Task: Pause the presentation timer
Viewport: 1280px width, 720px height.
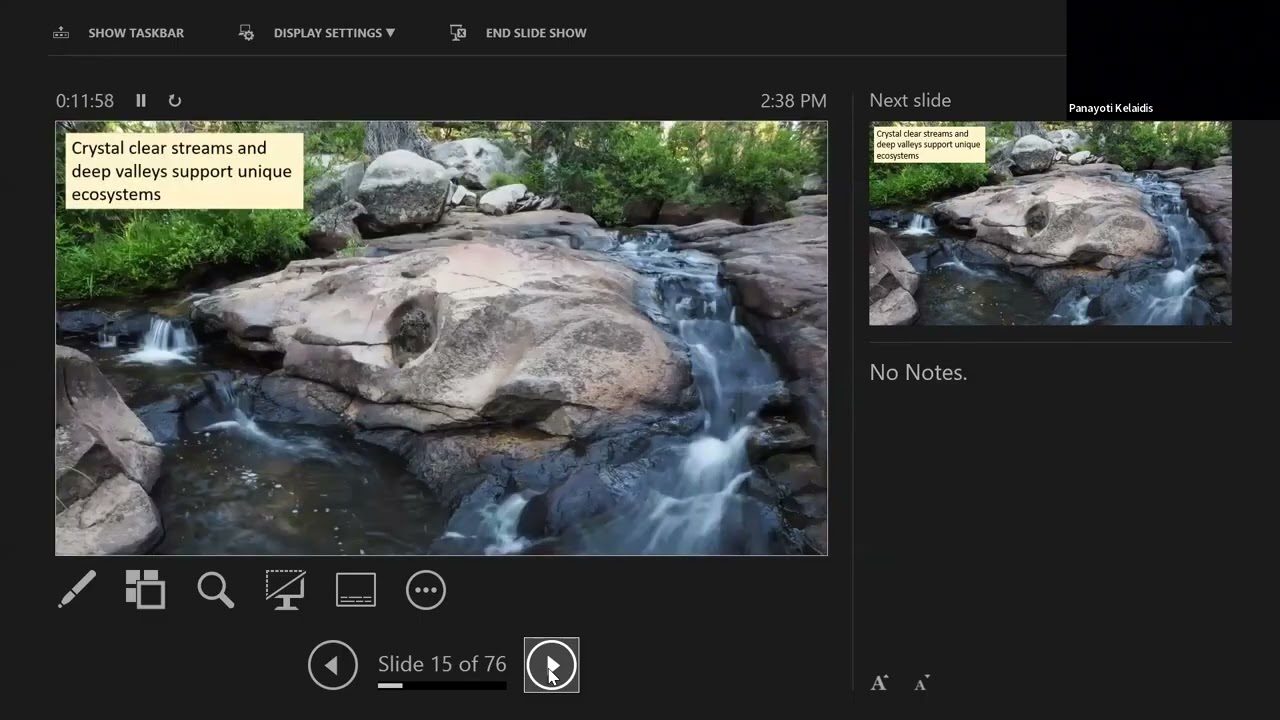Action: [x=141, y=100]
